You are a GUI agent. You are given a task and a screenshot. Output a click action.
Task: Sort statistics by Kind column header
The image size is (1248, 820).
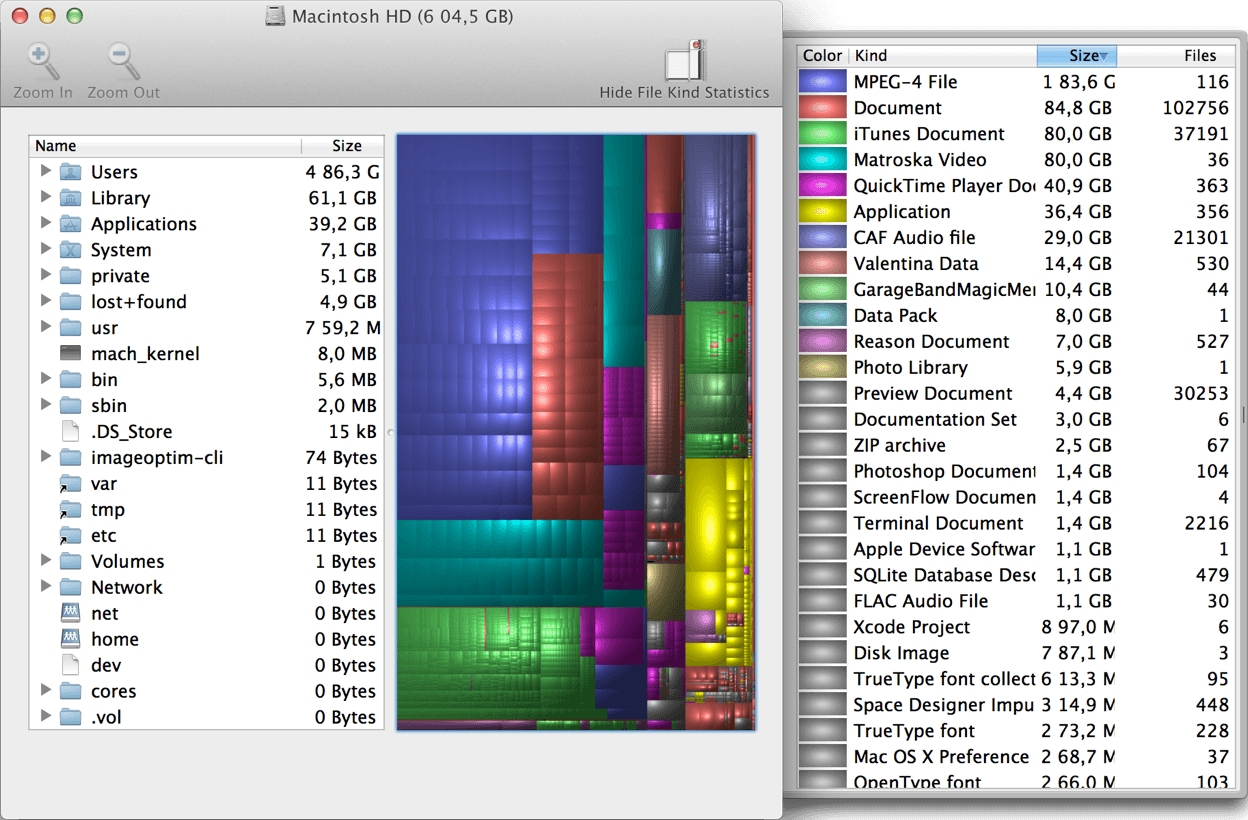click(x=943, y=56)
